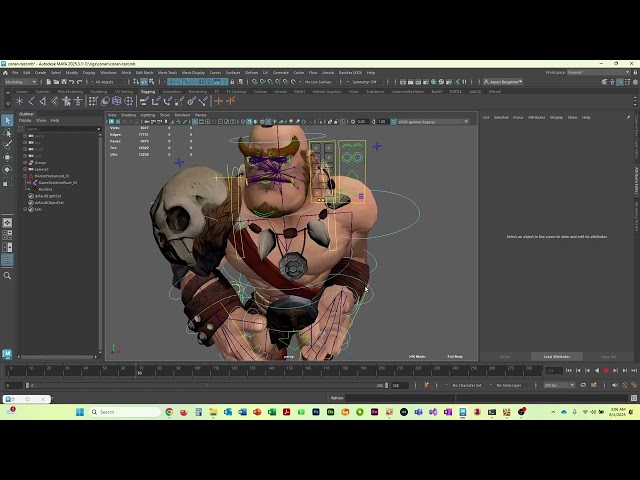Switch to the Animation shelf tab

tap(171, 91)
